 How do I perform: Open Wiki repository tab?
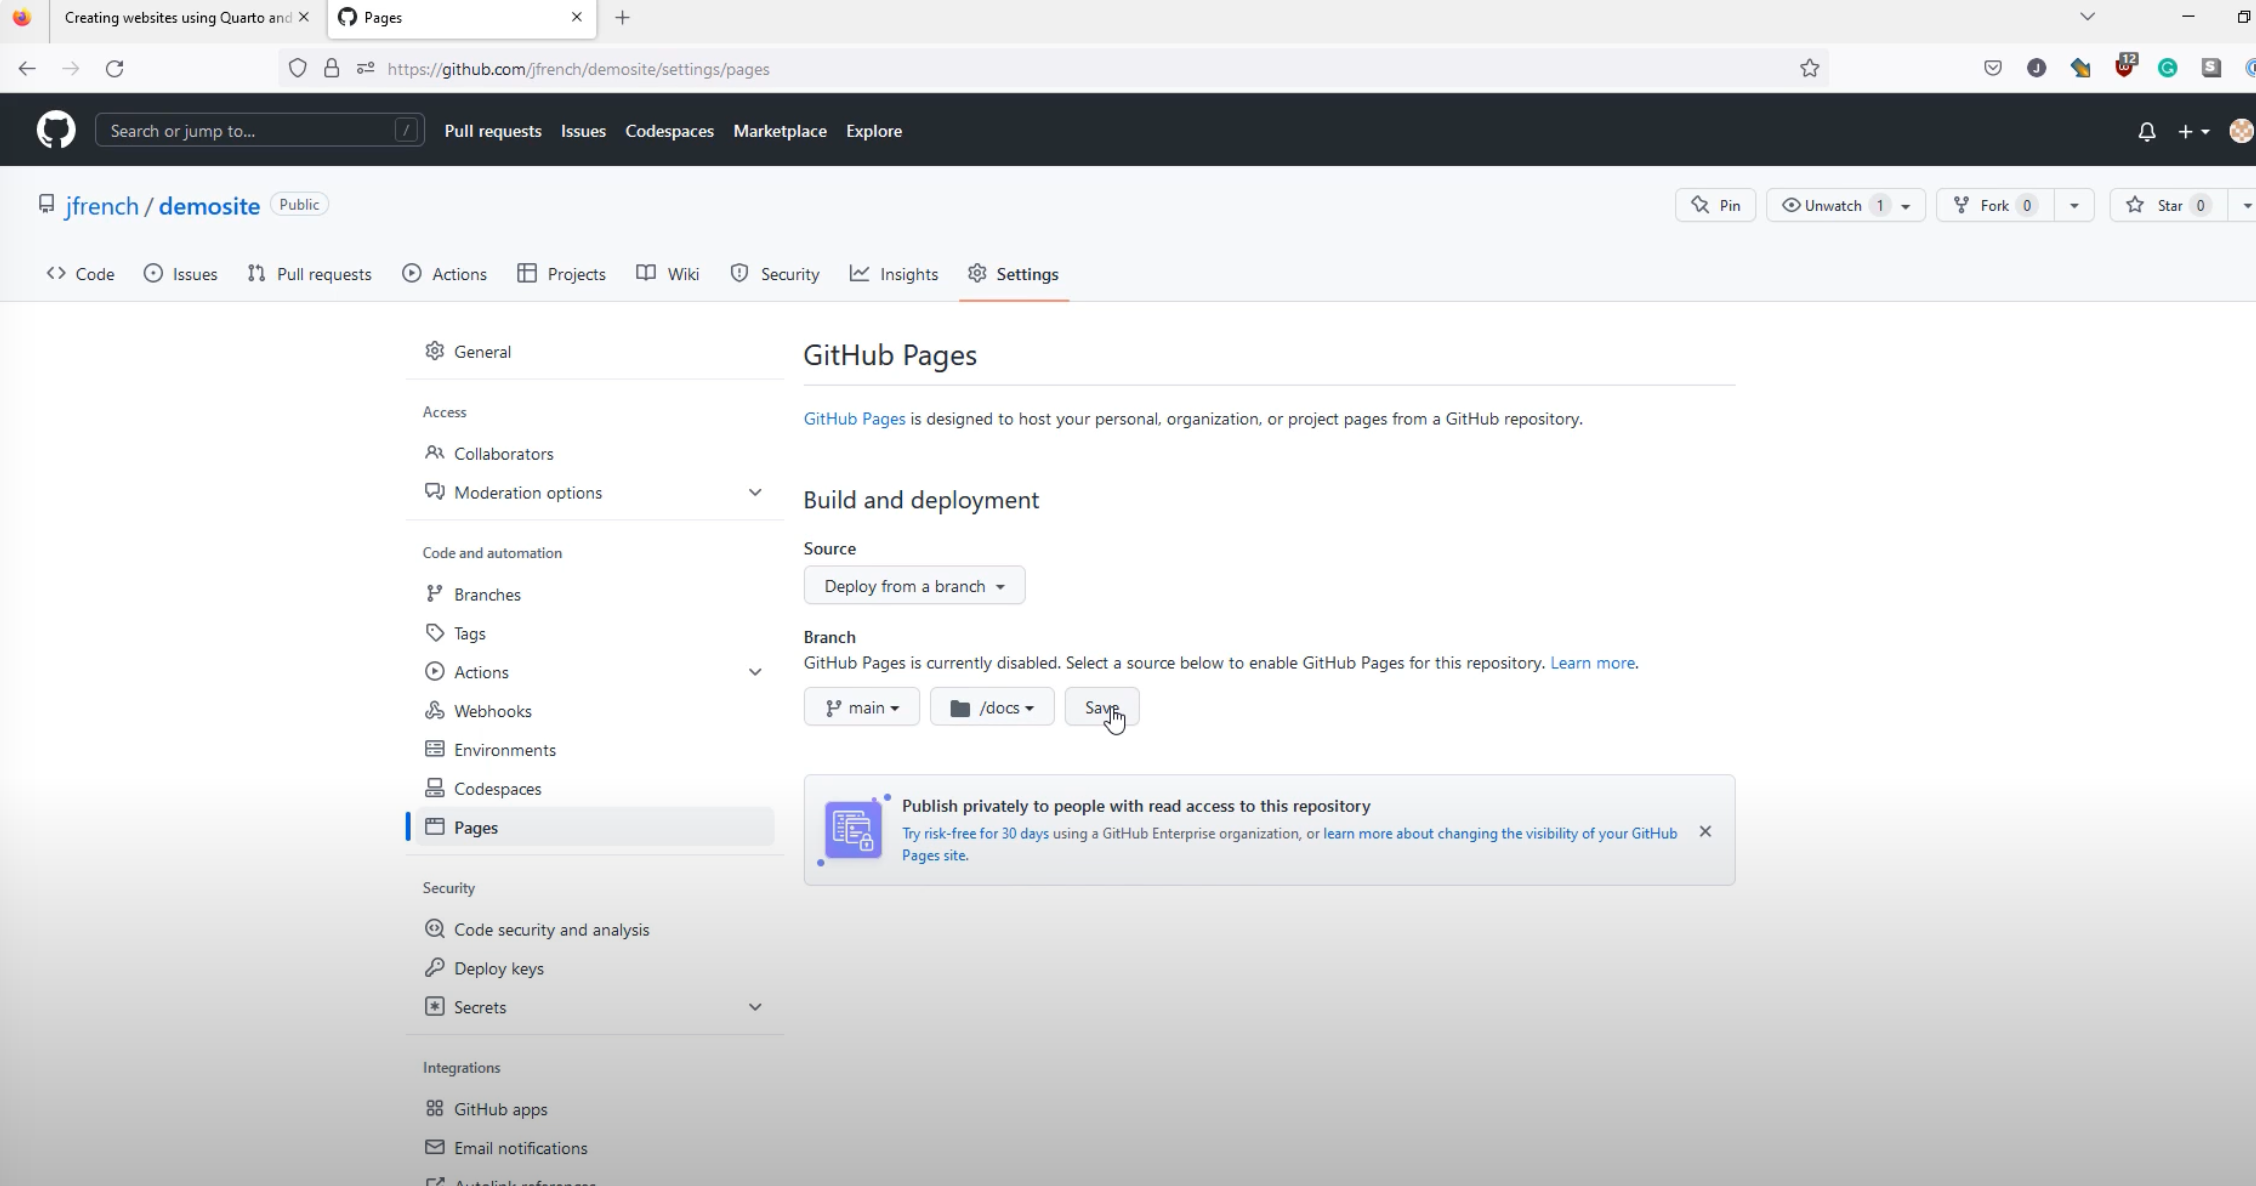[668, 274]
